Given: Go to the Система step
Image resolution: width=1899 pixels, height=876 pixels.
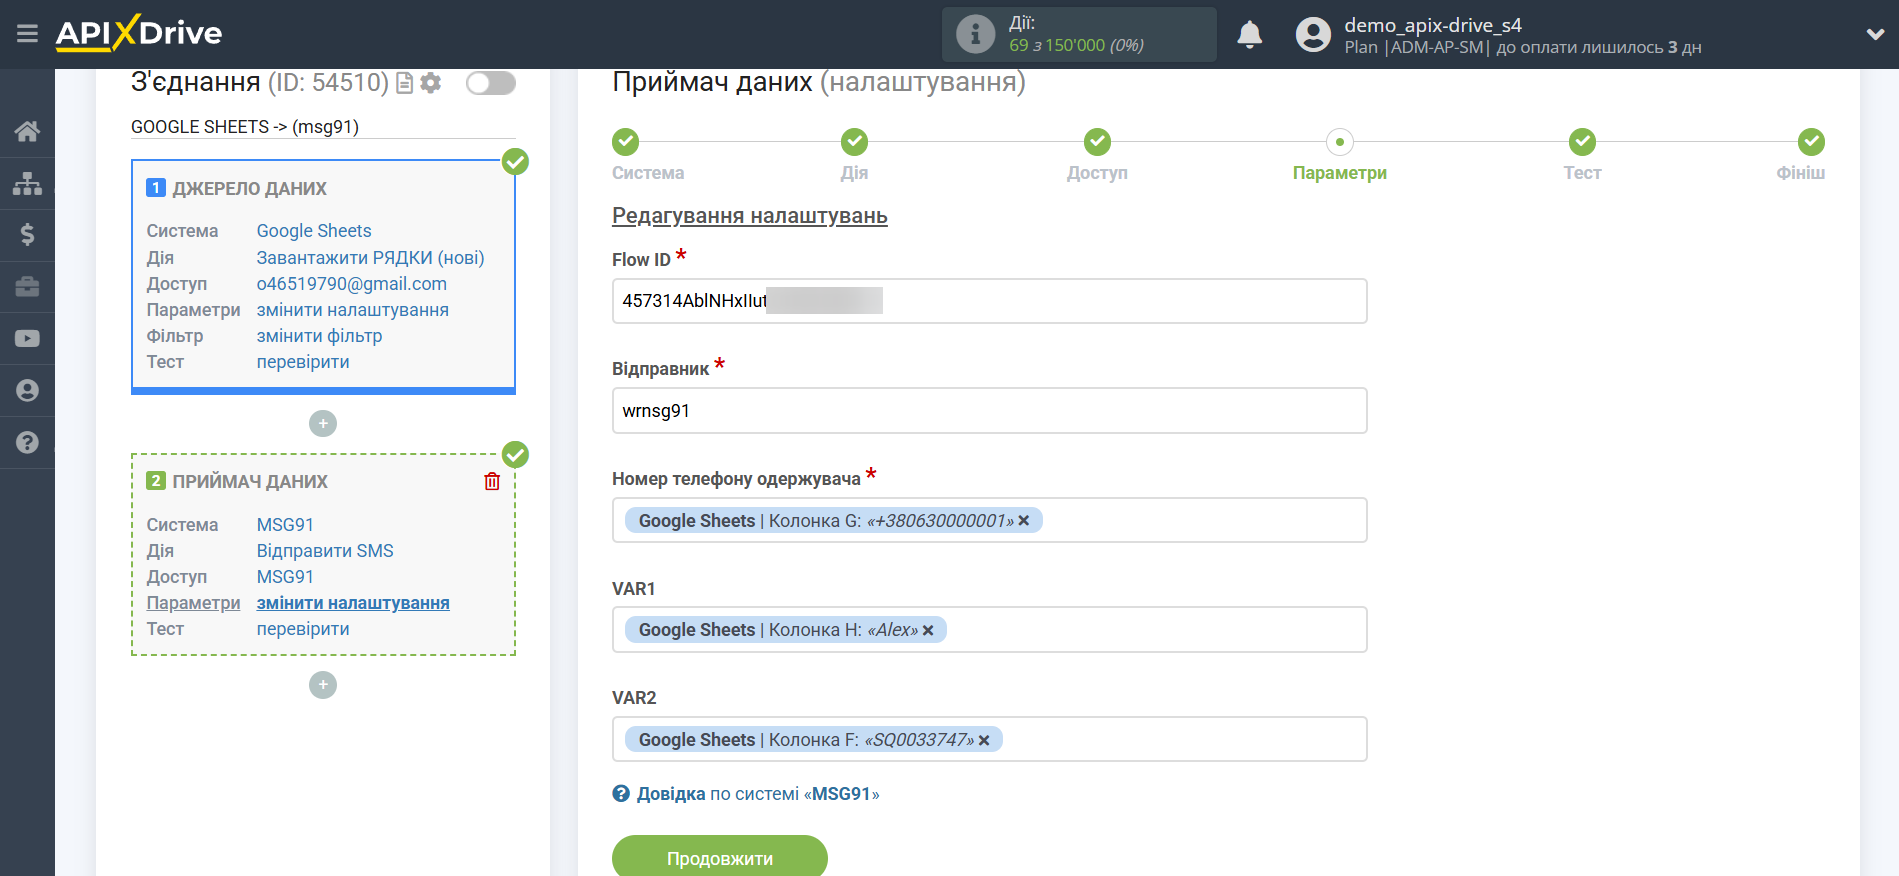Looking at the screenshot, I should pos(626,142).
